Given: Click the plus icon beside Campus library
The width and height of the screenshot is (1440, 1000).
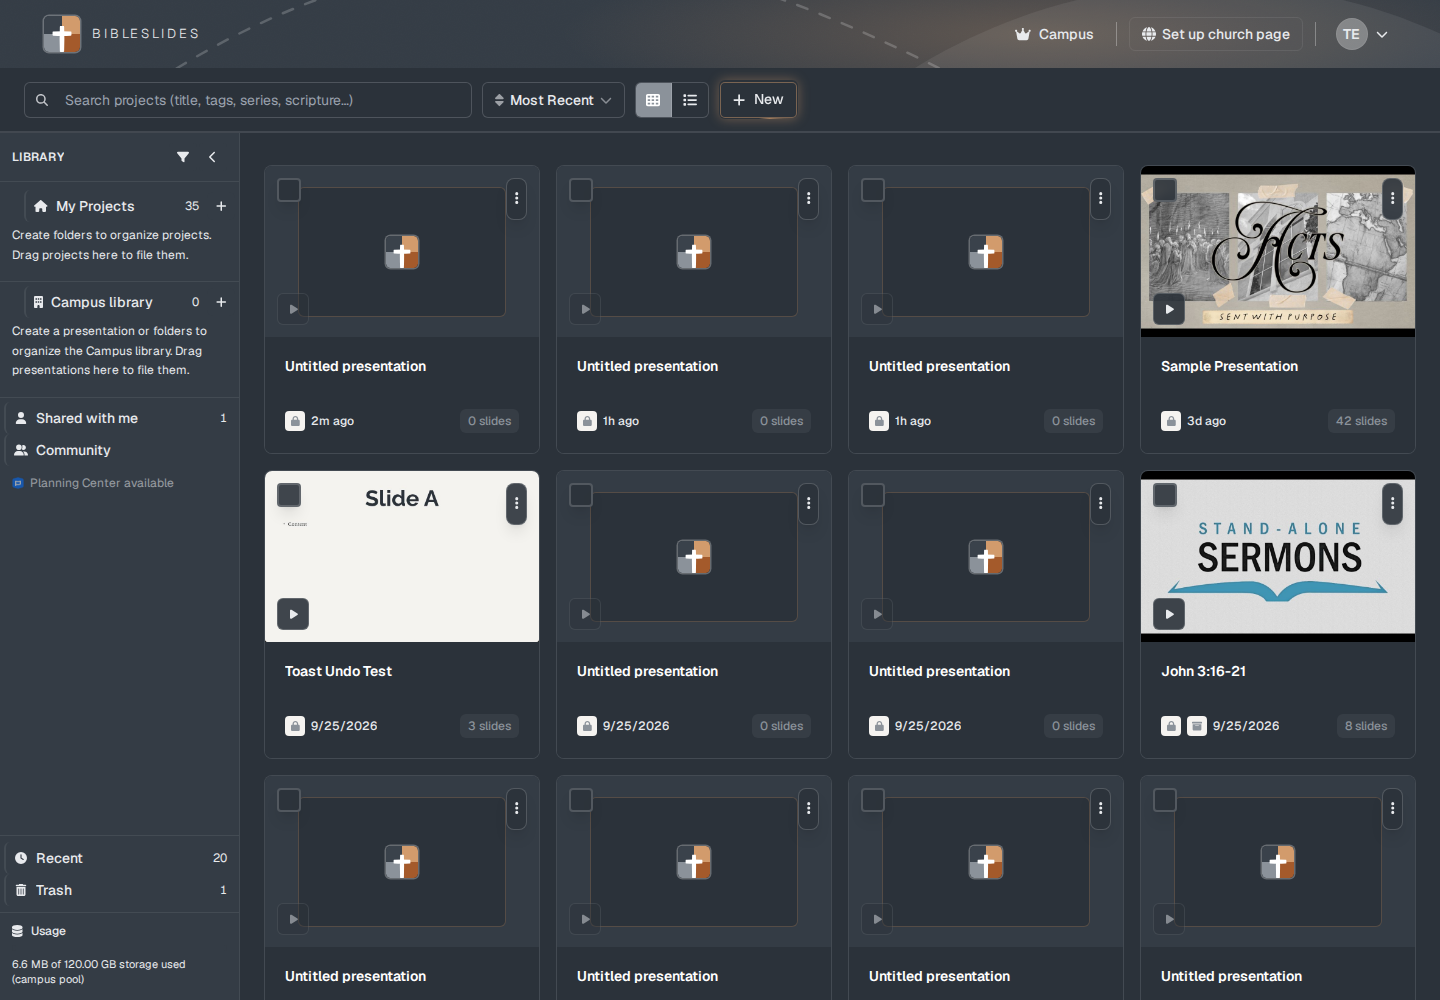Looking at the screenshot, I should 221,302.
